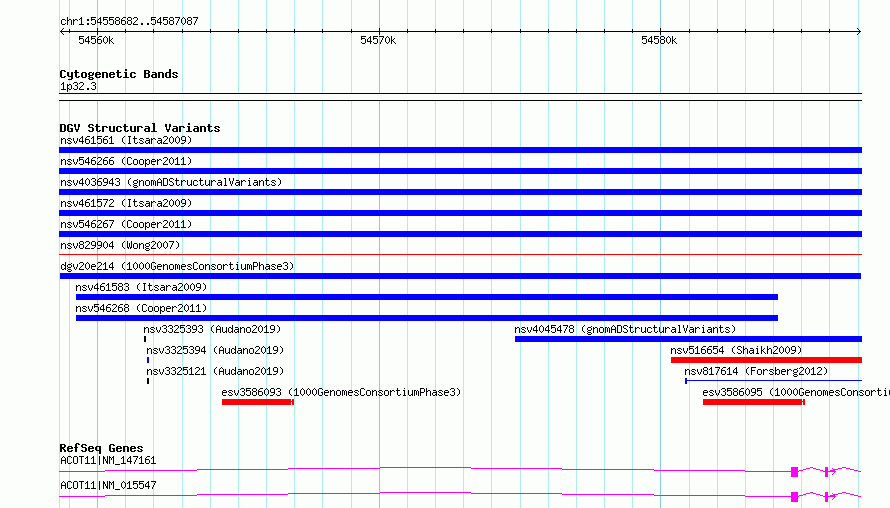This screenshot has width=890, height=508.
Task: Open nsv3325394 (Audano2019) label
Action: coord(215,350)
